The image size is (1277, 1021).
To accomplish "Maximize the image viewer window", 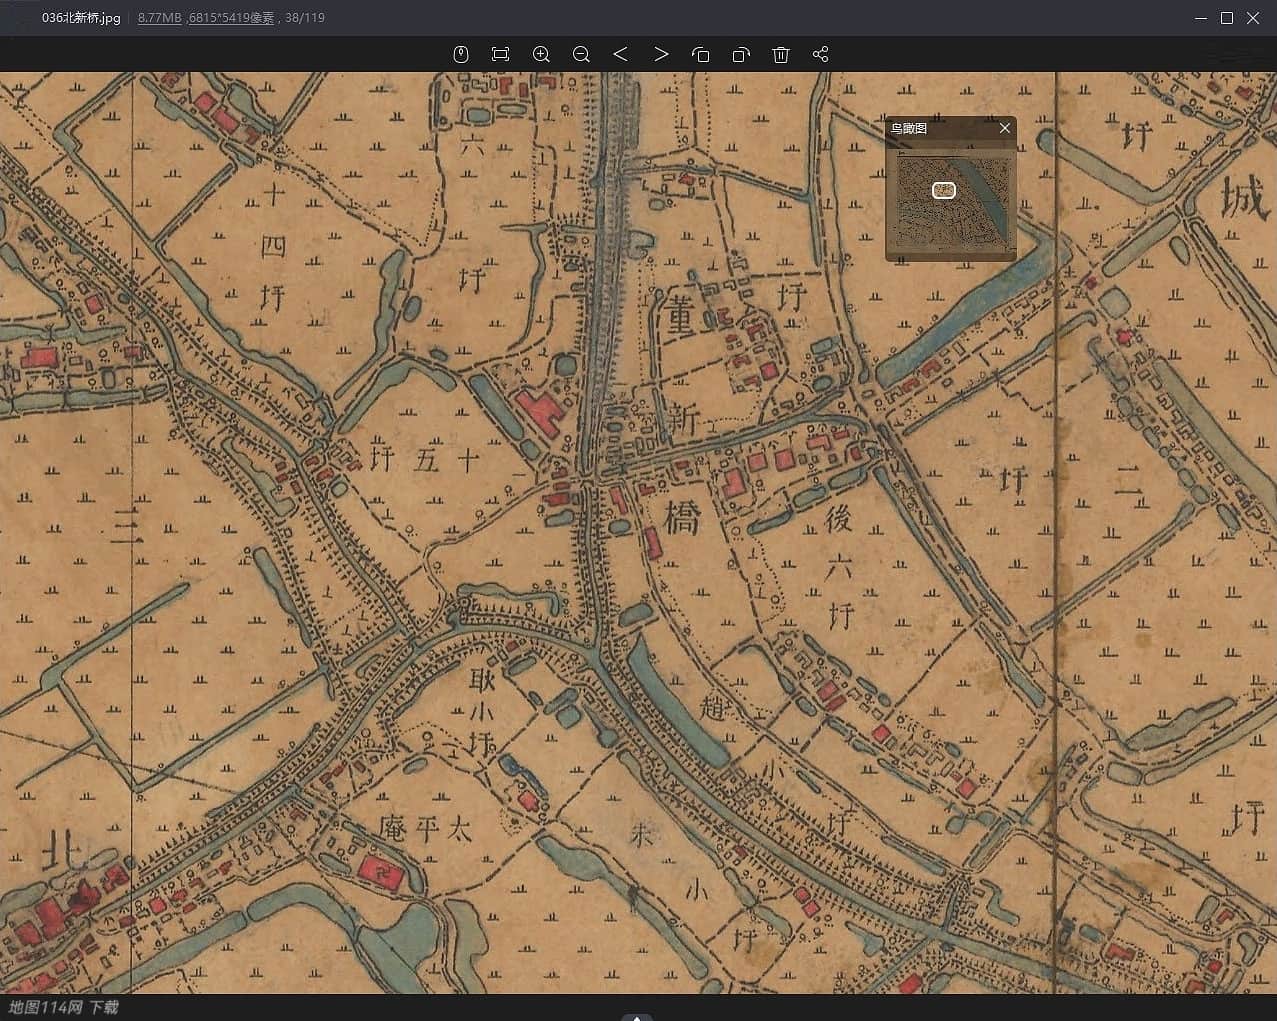I will tap(1227, 18).
